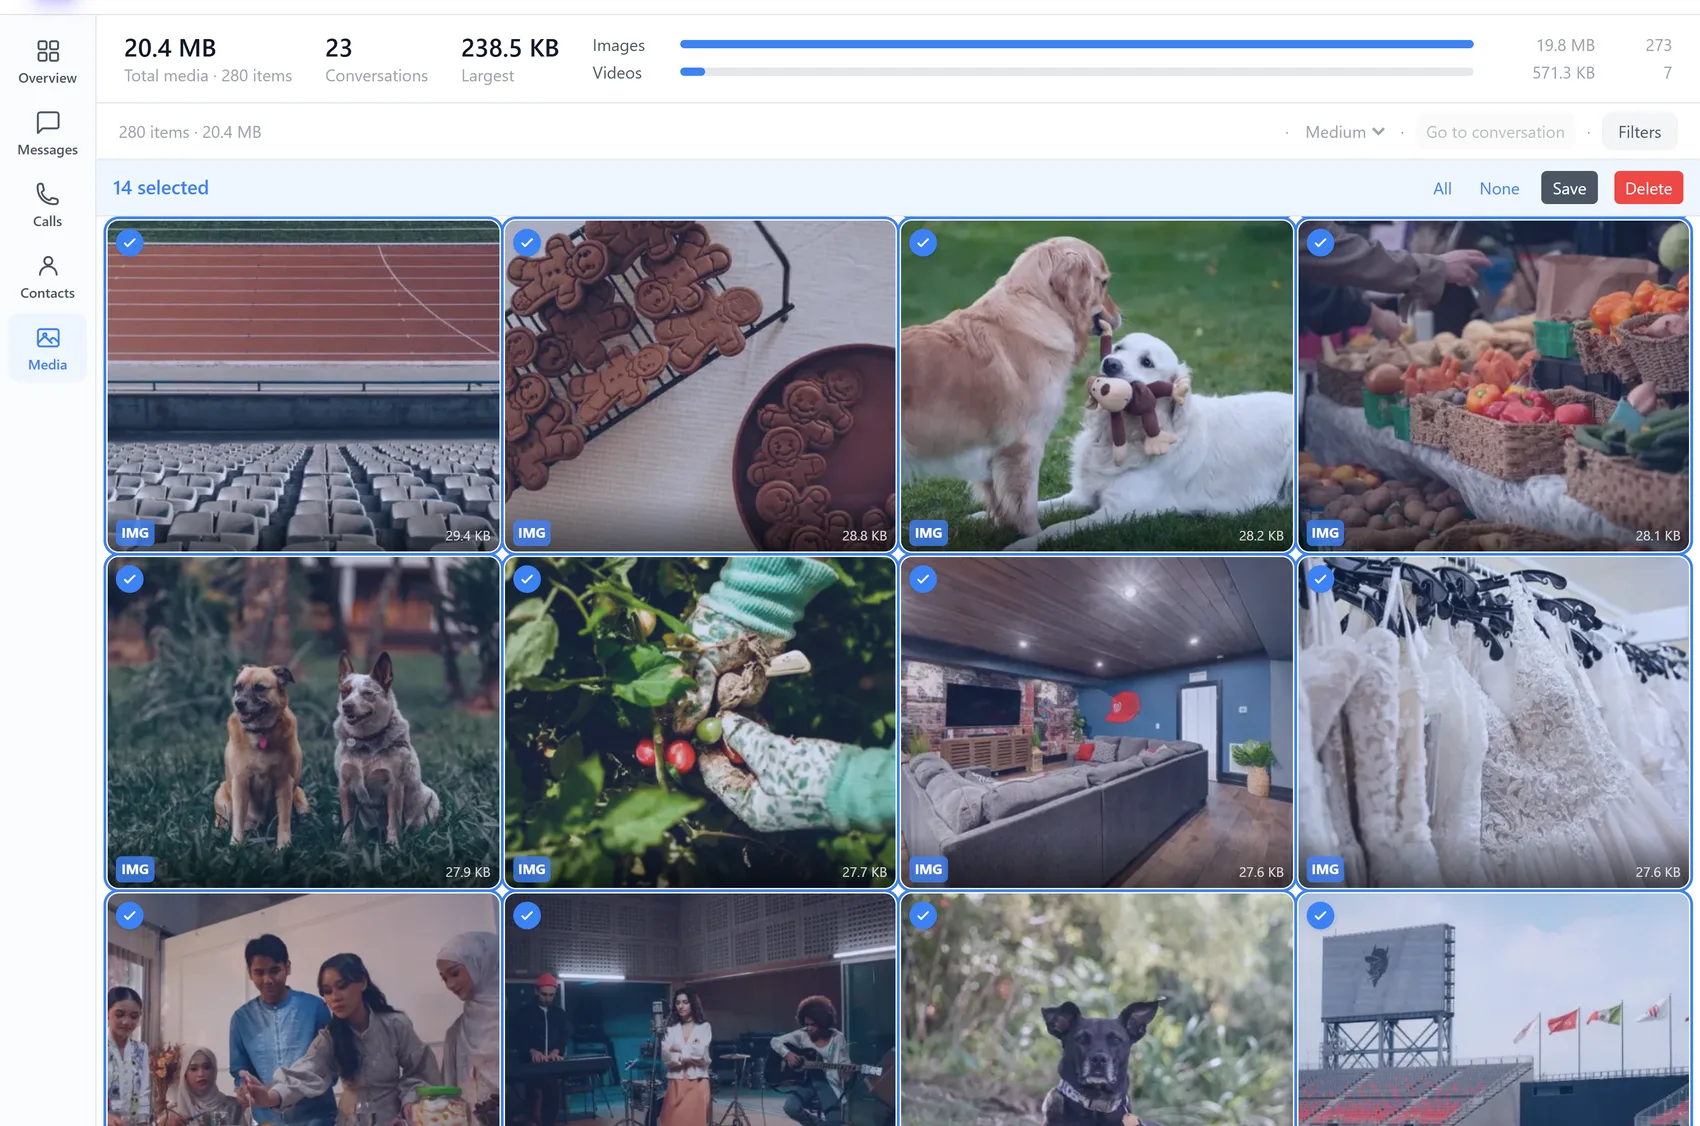Click the 29.4 KB size label
1700x1126 pixels.
[x=467, y=535]
